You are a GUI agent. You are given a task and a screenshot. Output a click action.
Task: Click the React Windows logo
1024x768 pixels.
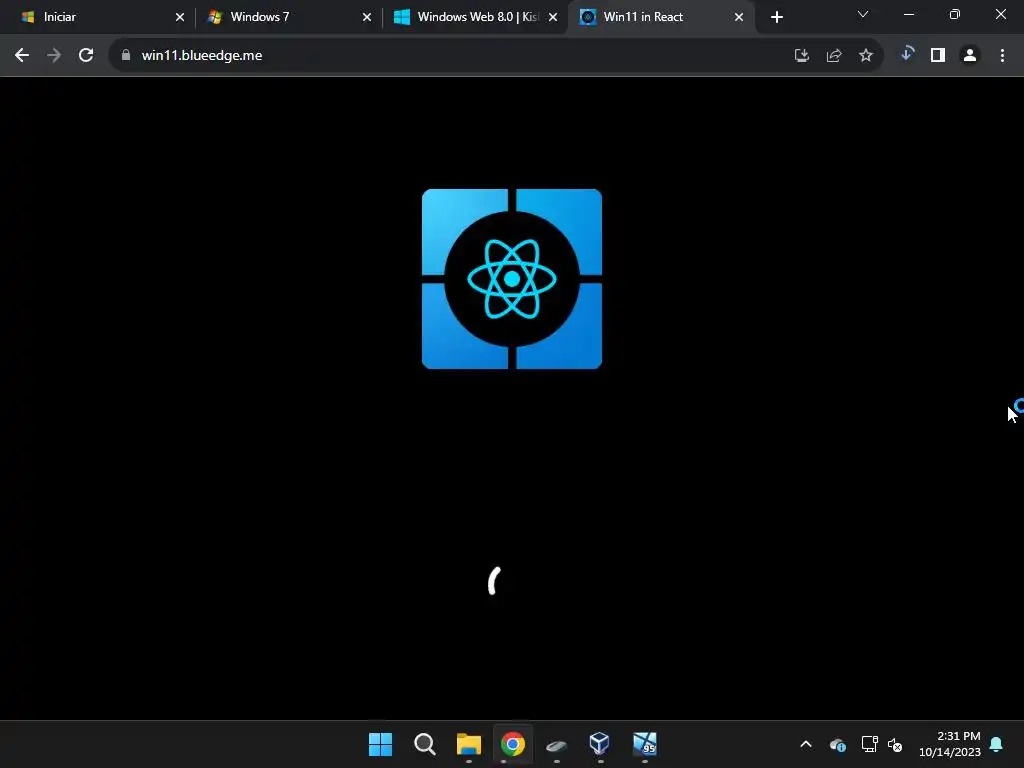tap(512, 279)
